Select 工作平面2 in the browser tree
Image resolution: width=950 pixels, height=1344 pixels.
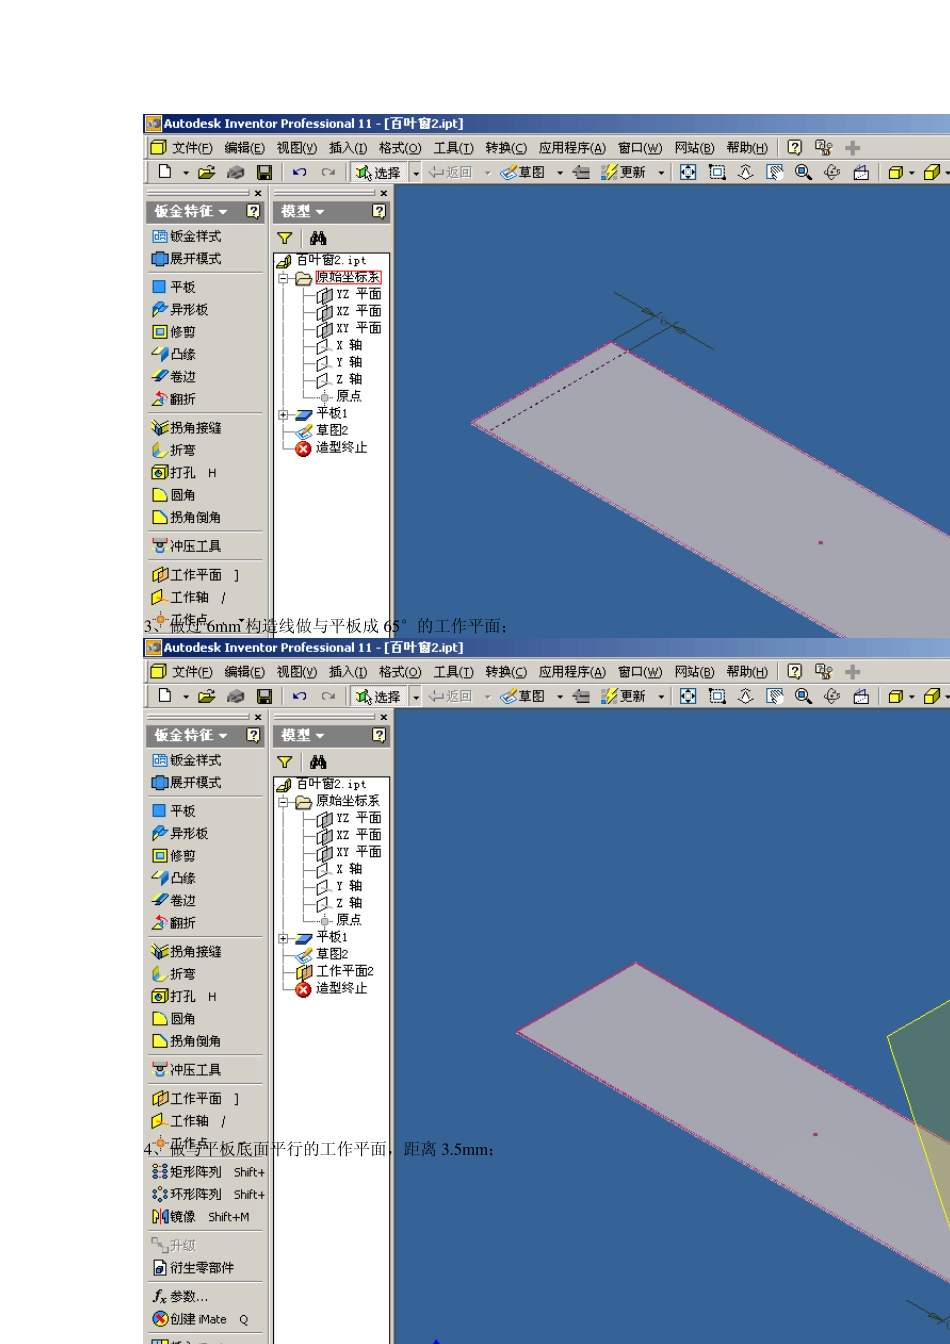click(x=336, y=971)
